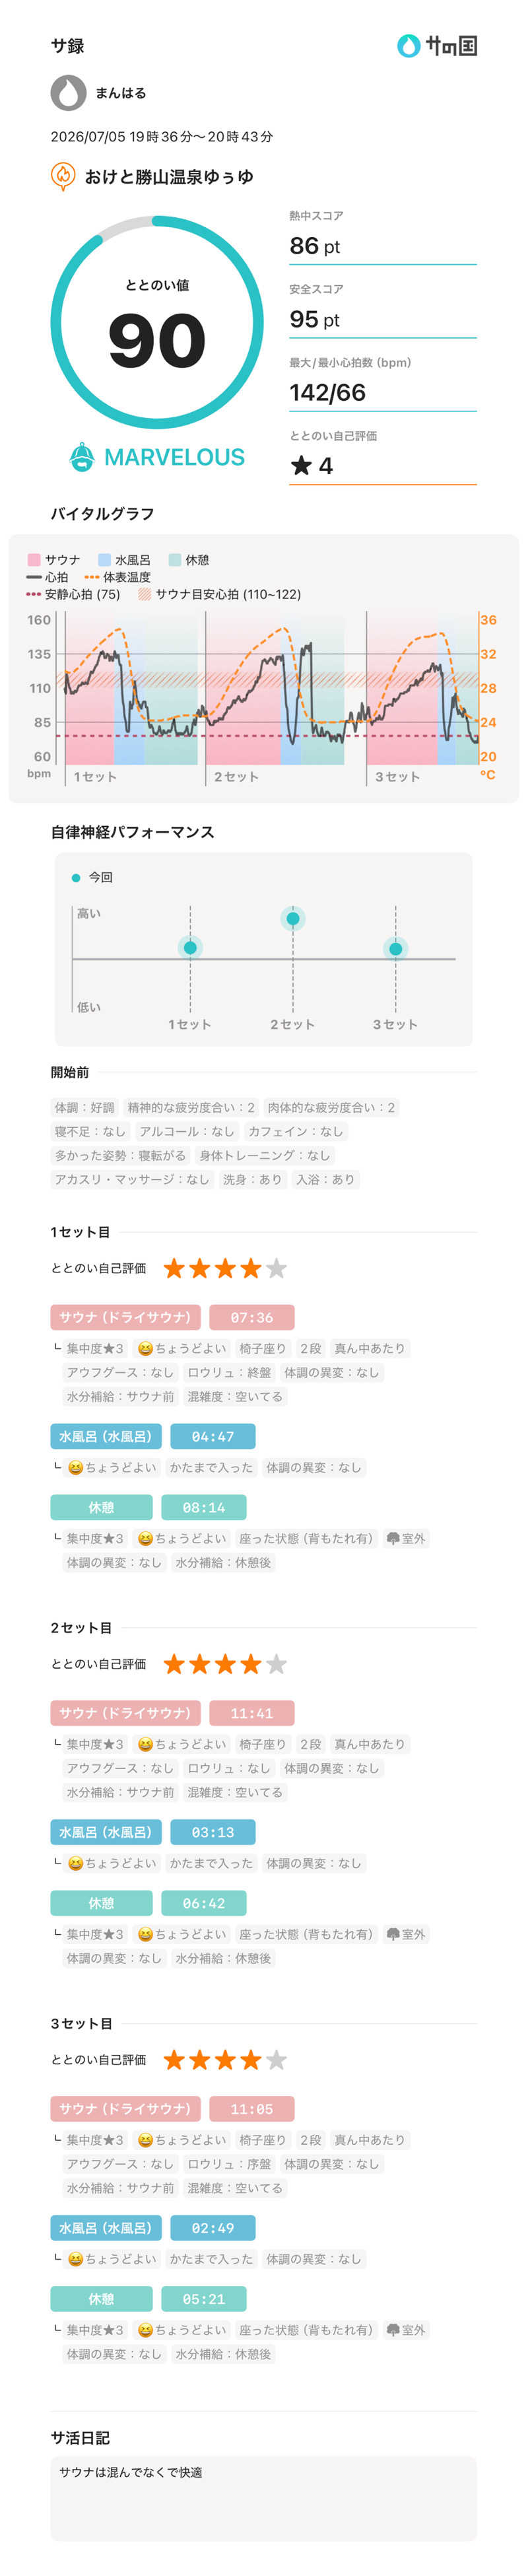The height and width of the screenshot is (2576, 528).
Task: Click the MARVELOUS mascot icon
Action: 82,457
